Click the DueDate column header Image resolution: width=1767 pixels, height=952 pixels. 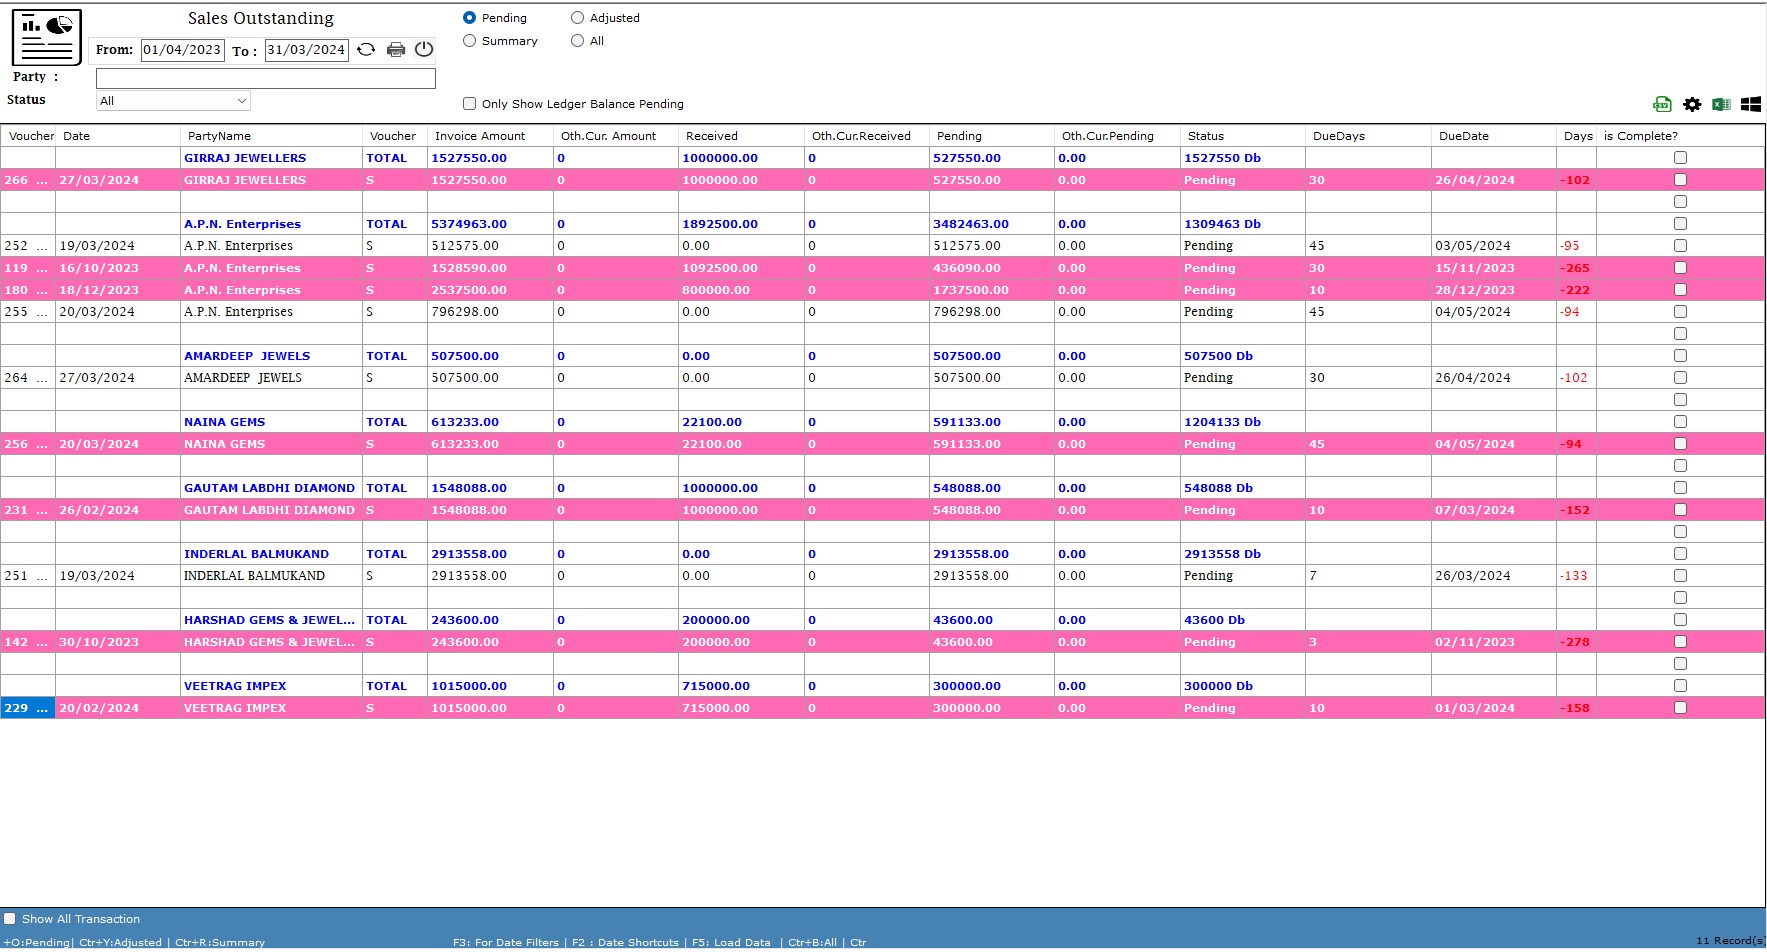[x=1463, y=136]
